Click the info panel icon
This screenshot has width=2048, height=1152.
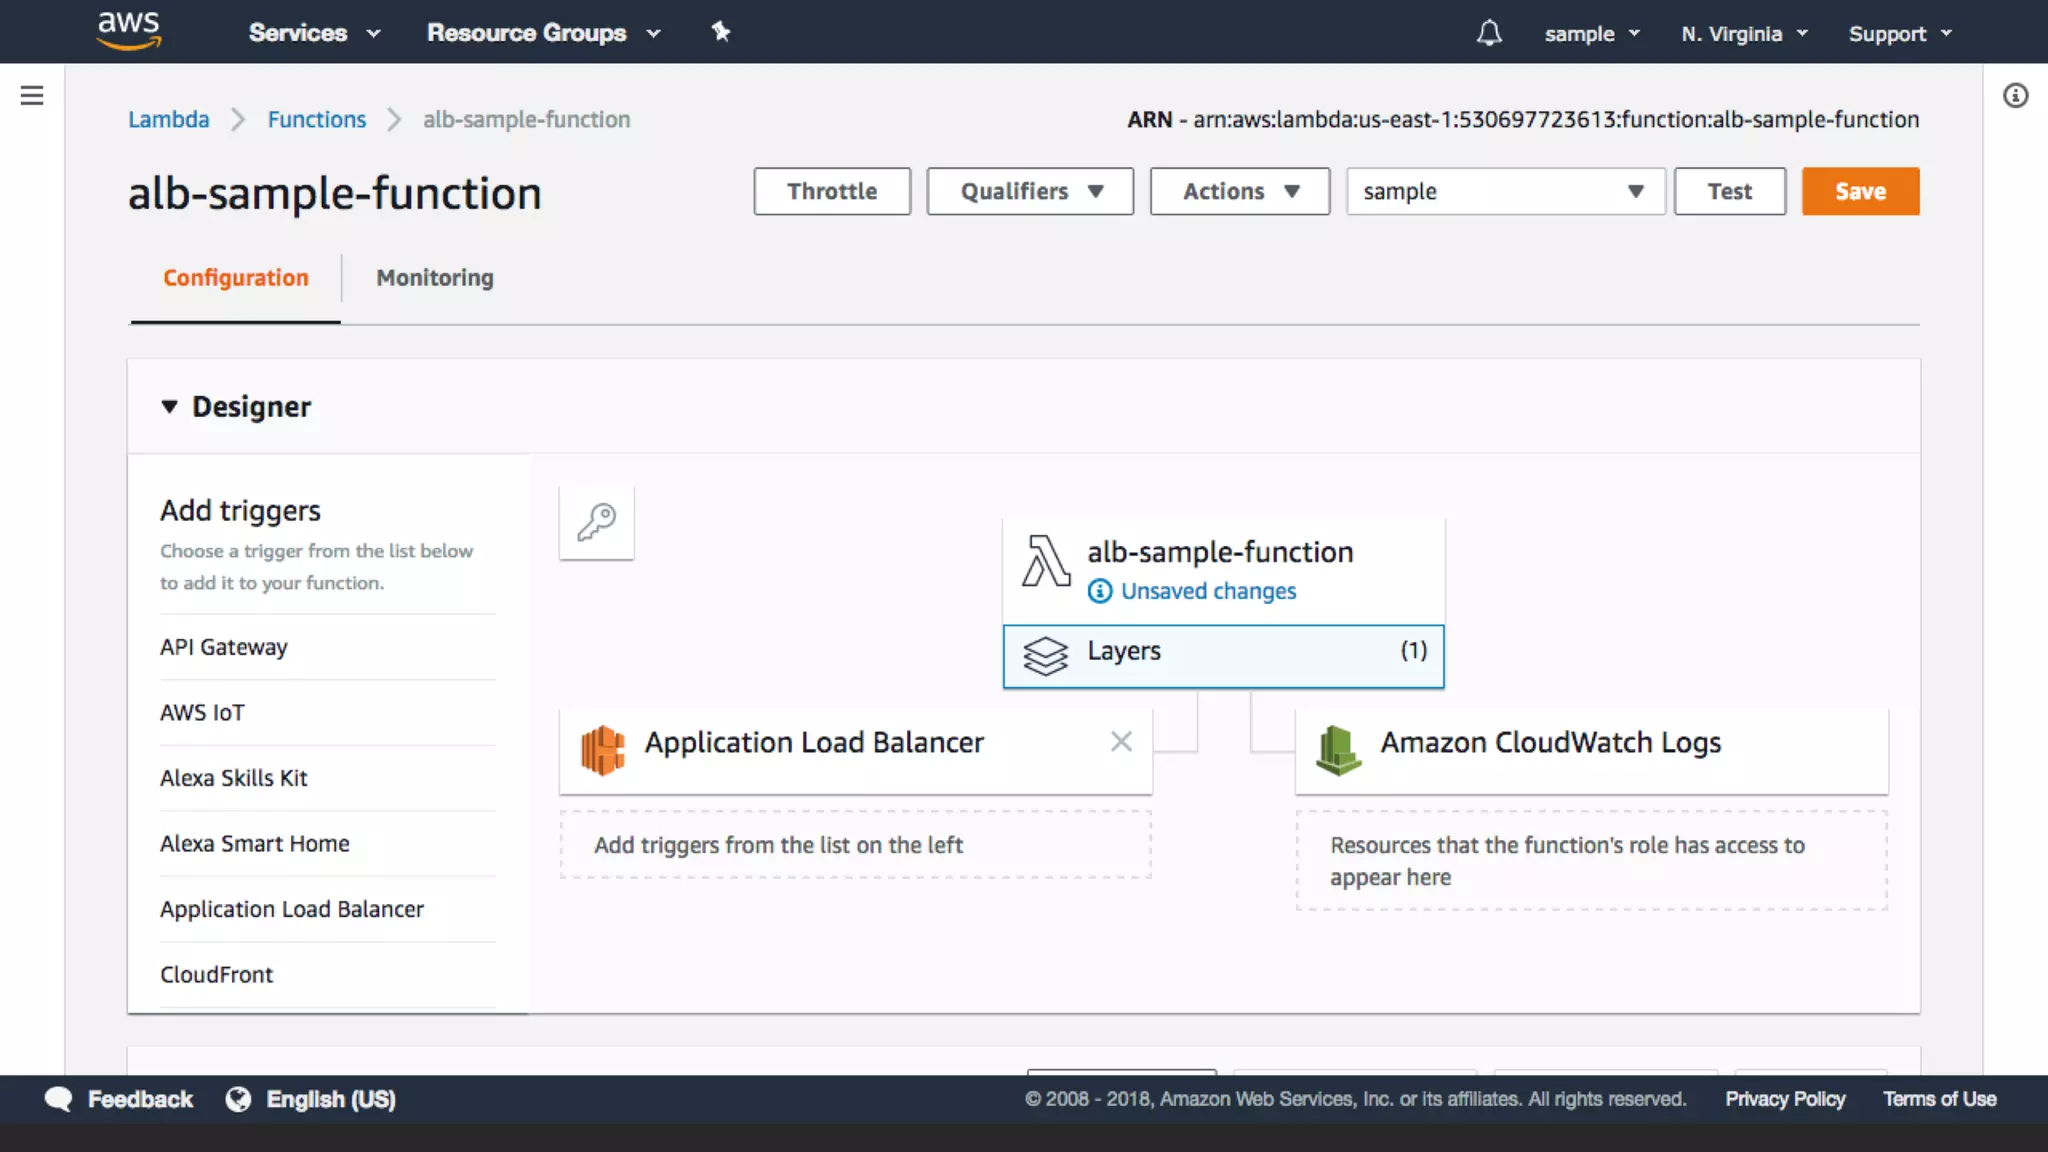pyautogui.click(x=2015, y=95)
